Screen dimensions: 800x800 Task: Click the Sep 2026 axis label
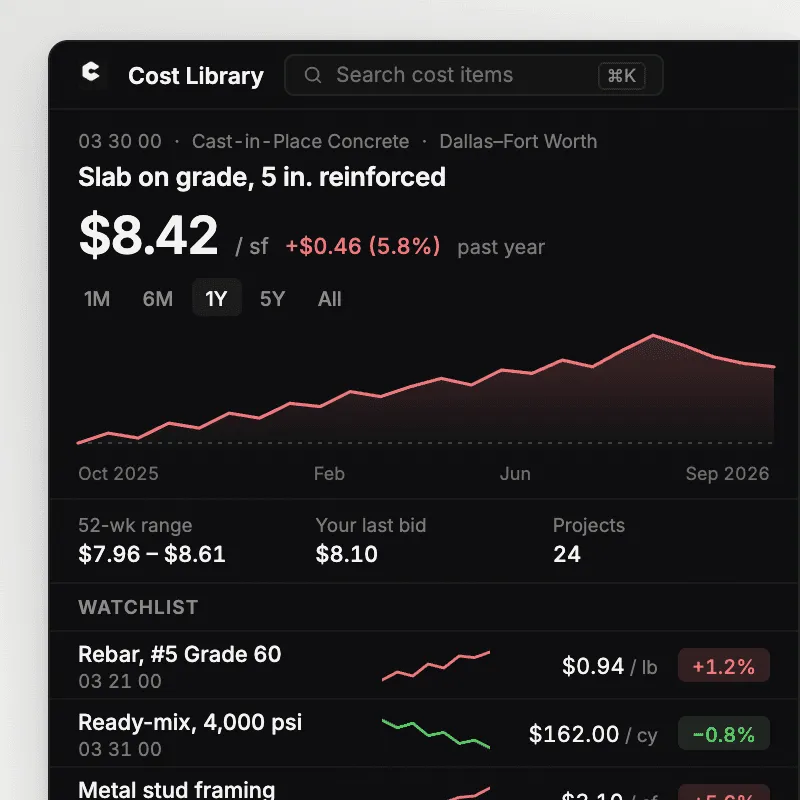[x=727, y=473]
